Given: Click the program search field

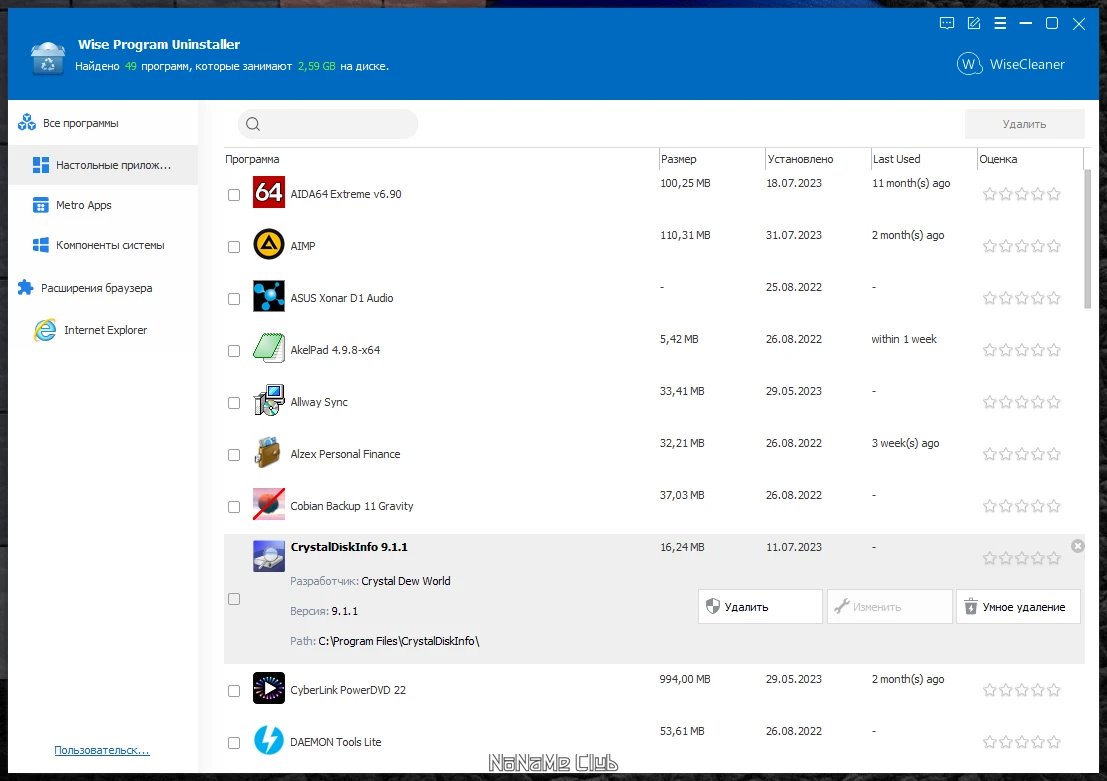Looking at the screenshot, I should coord(328,124).
